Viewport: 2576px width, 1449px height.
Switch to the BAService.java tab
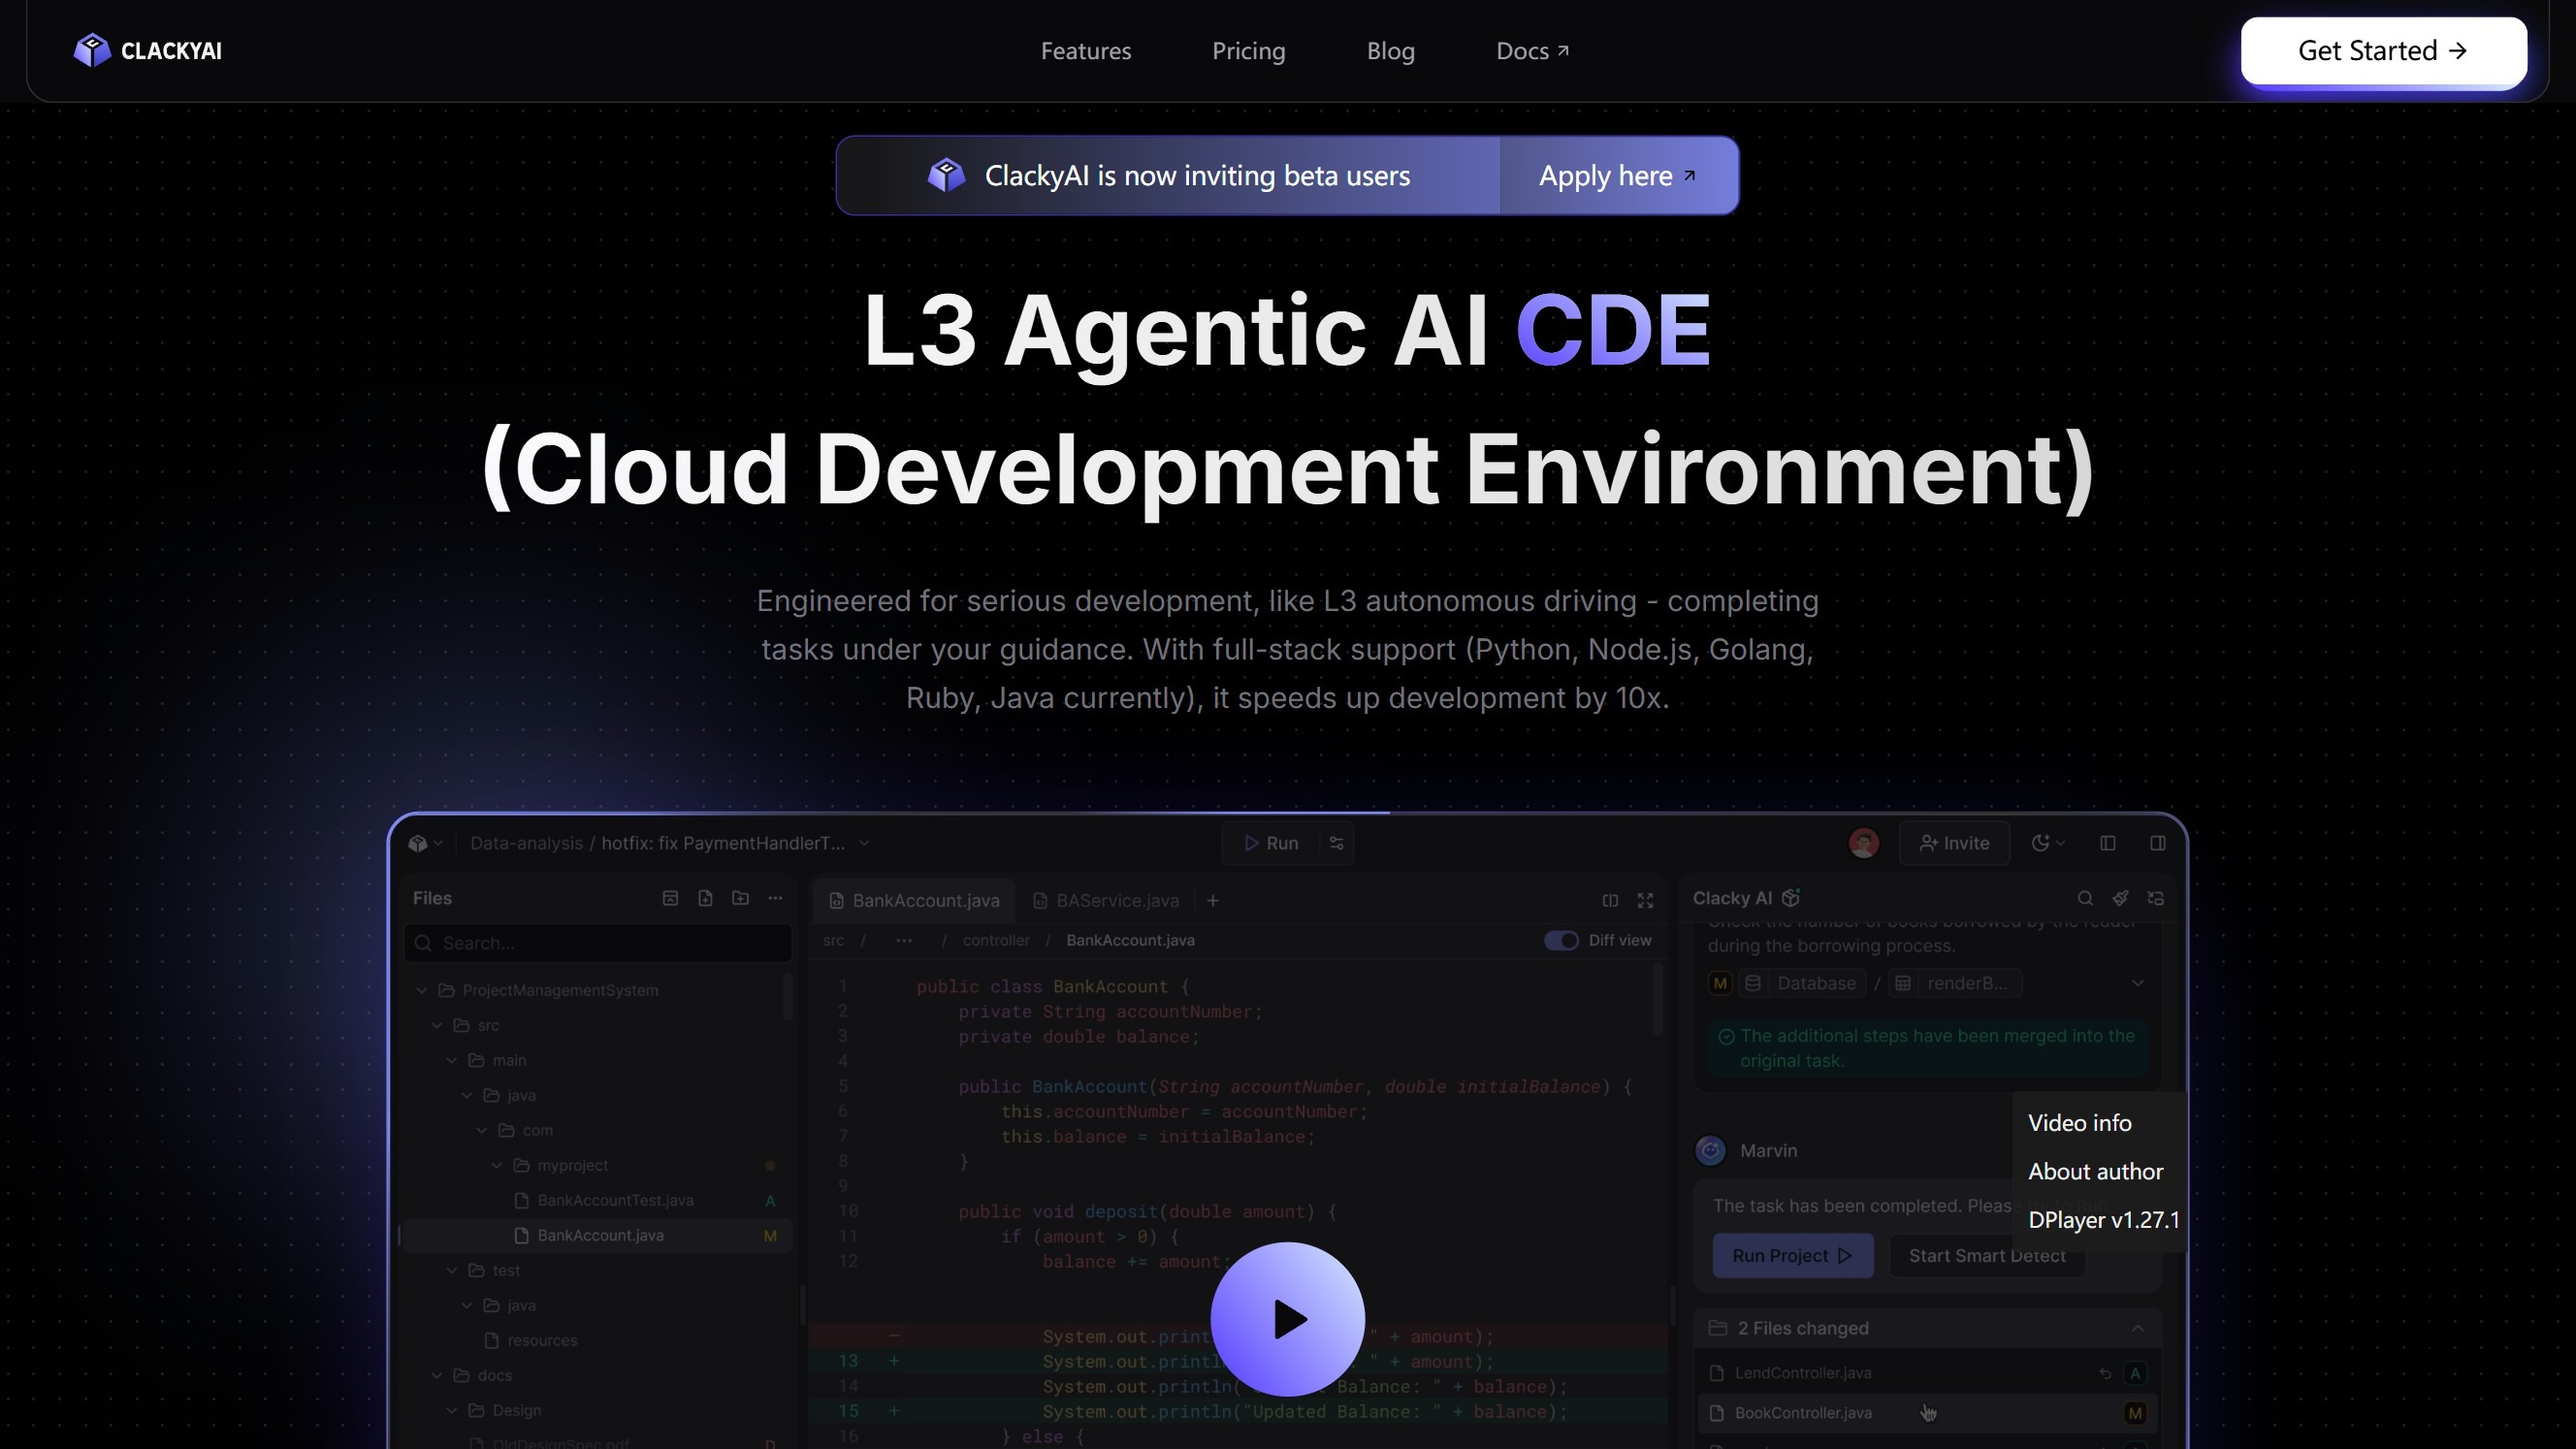(1106, 900)
